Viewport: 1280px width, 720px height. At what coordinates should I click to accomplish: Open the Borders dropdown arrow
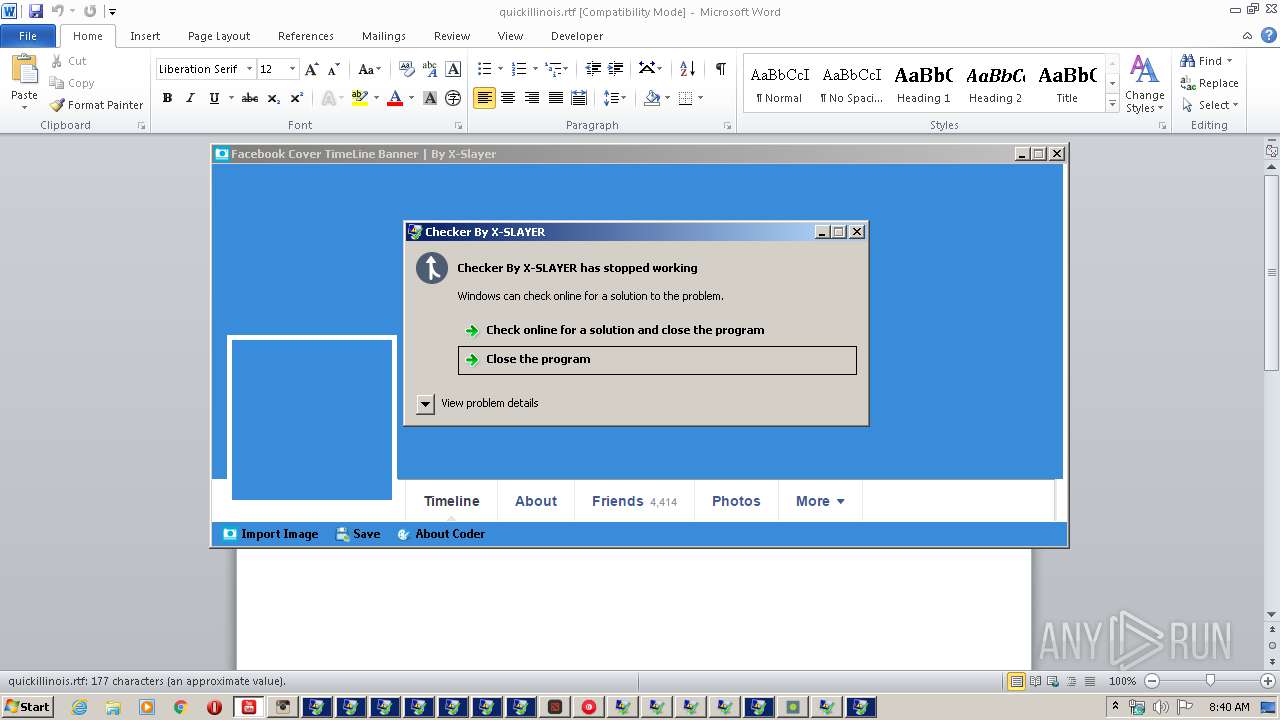[x=700, y=98]
